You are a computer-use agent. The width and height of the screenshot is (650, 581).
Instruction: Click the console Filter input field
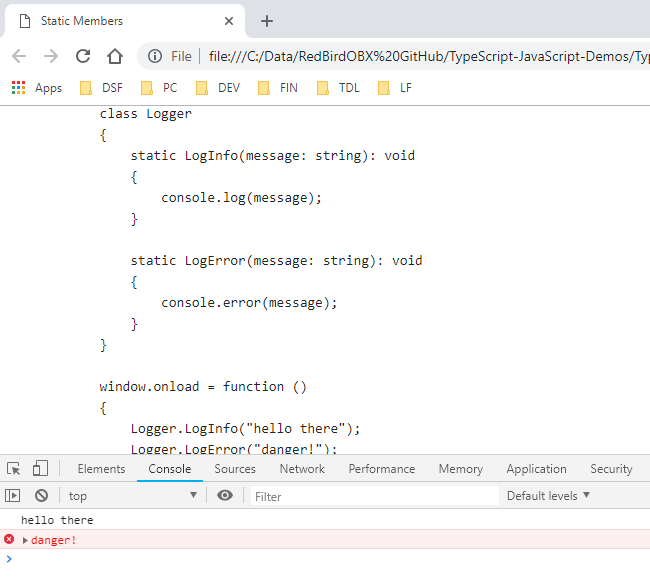pos(372,495)
